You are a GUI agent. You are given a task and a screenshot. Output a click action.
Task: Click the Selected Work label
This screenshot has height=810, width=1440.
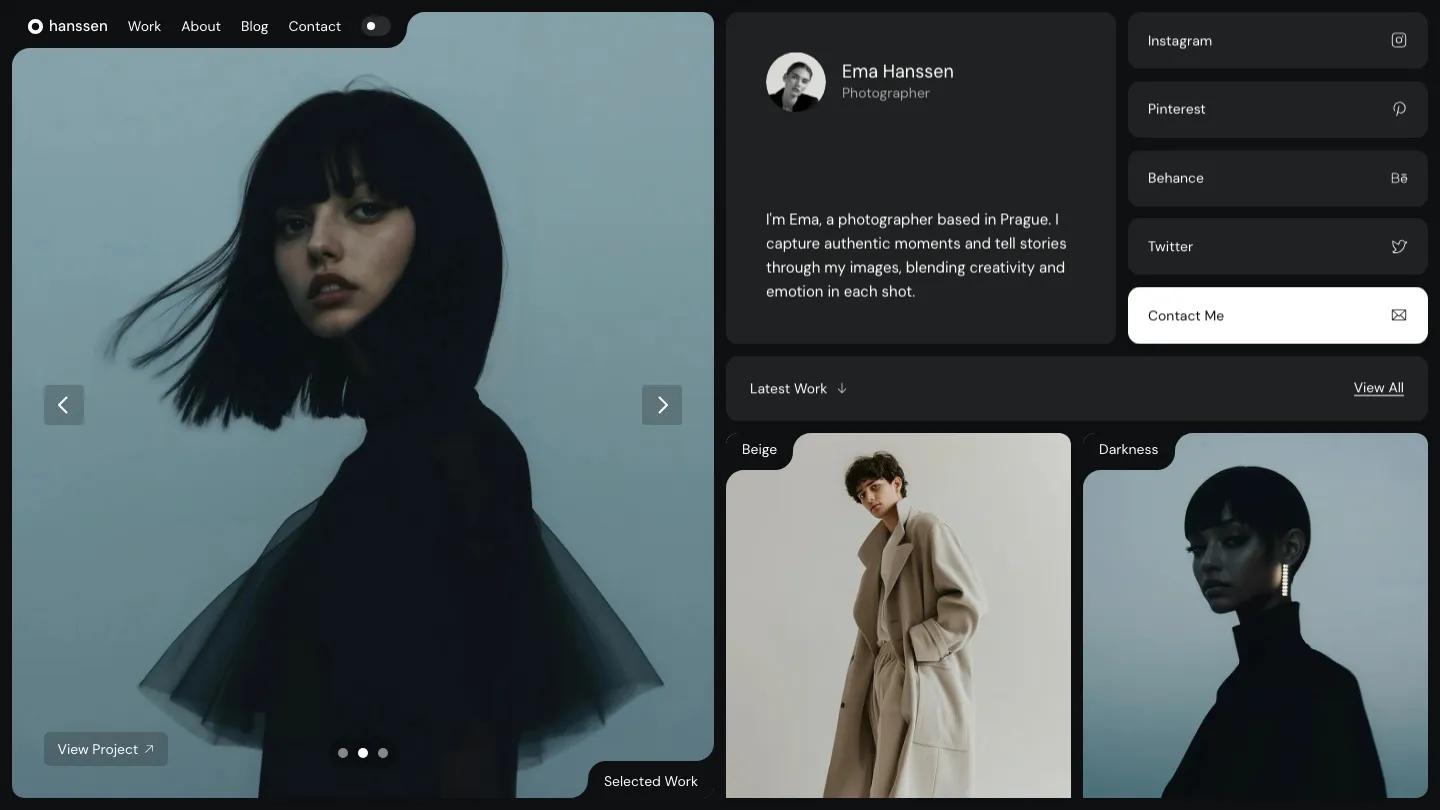(x=651, y=781)
